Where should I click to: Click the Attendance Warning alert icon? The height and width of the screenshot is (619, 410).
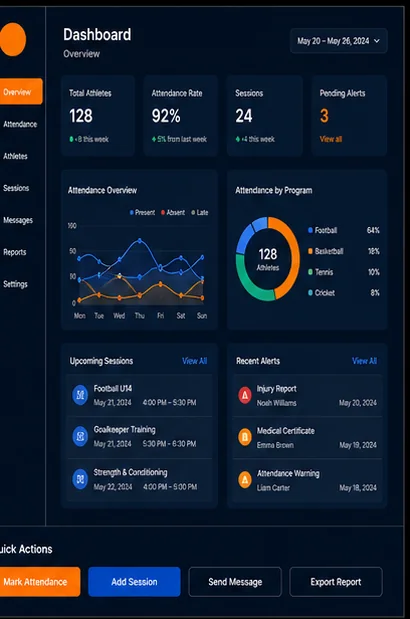point(245,480)
